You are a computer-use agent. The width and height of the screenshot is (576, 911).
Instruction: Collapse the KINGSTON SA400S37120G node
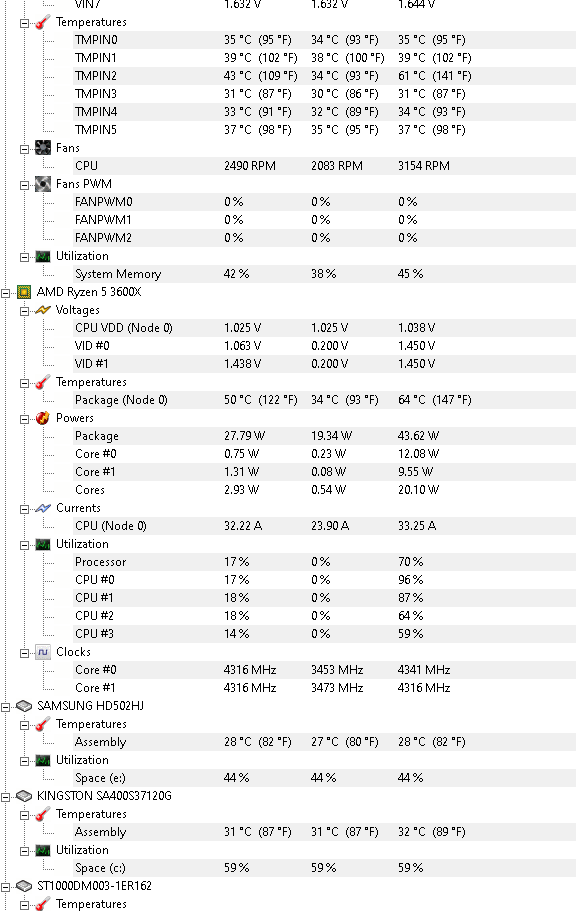tap(5, 797)
